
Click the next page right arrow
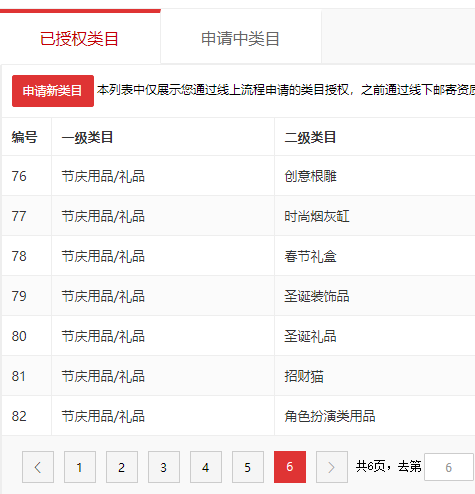[x=332, y=467]
